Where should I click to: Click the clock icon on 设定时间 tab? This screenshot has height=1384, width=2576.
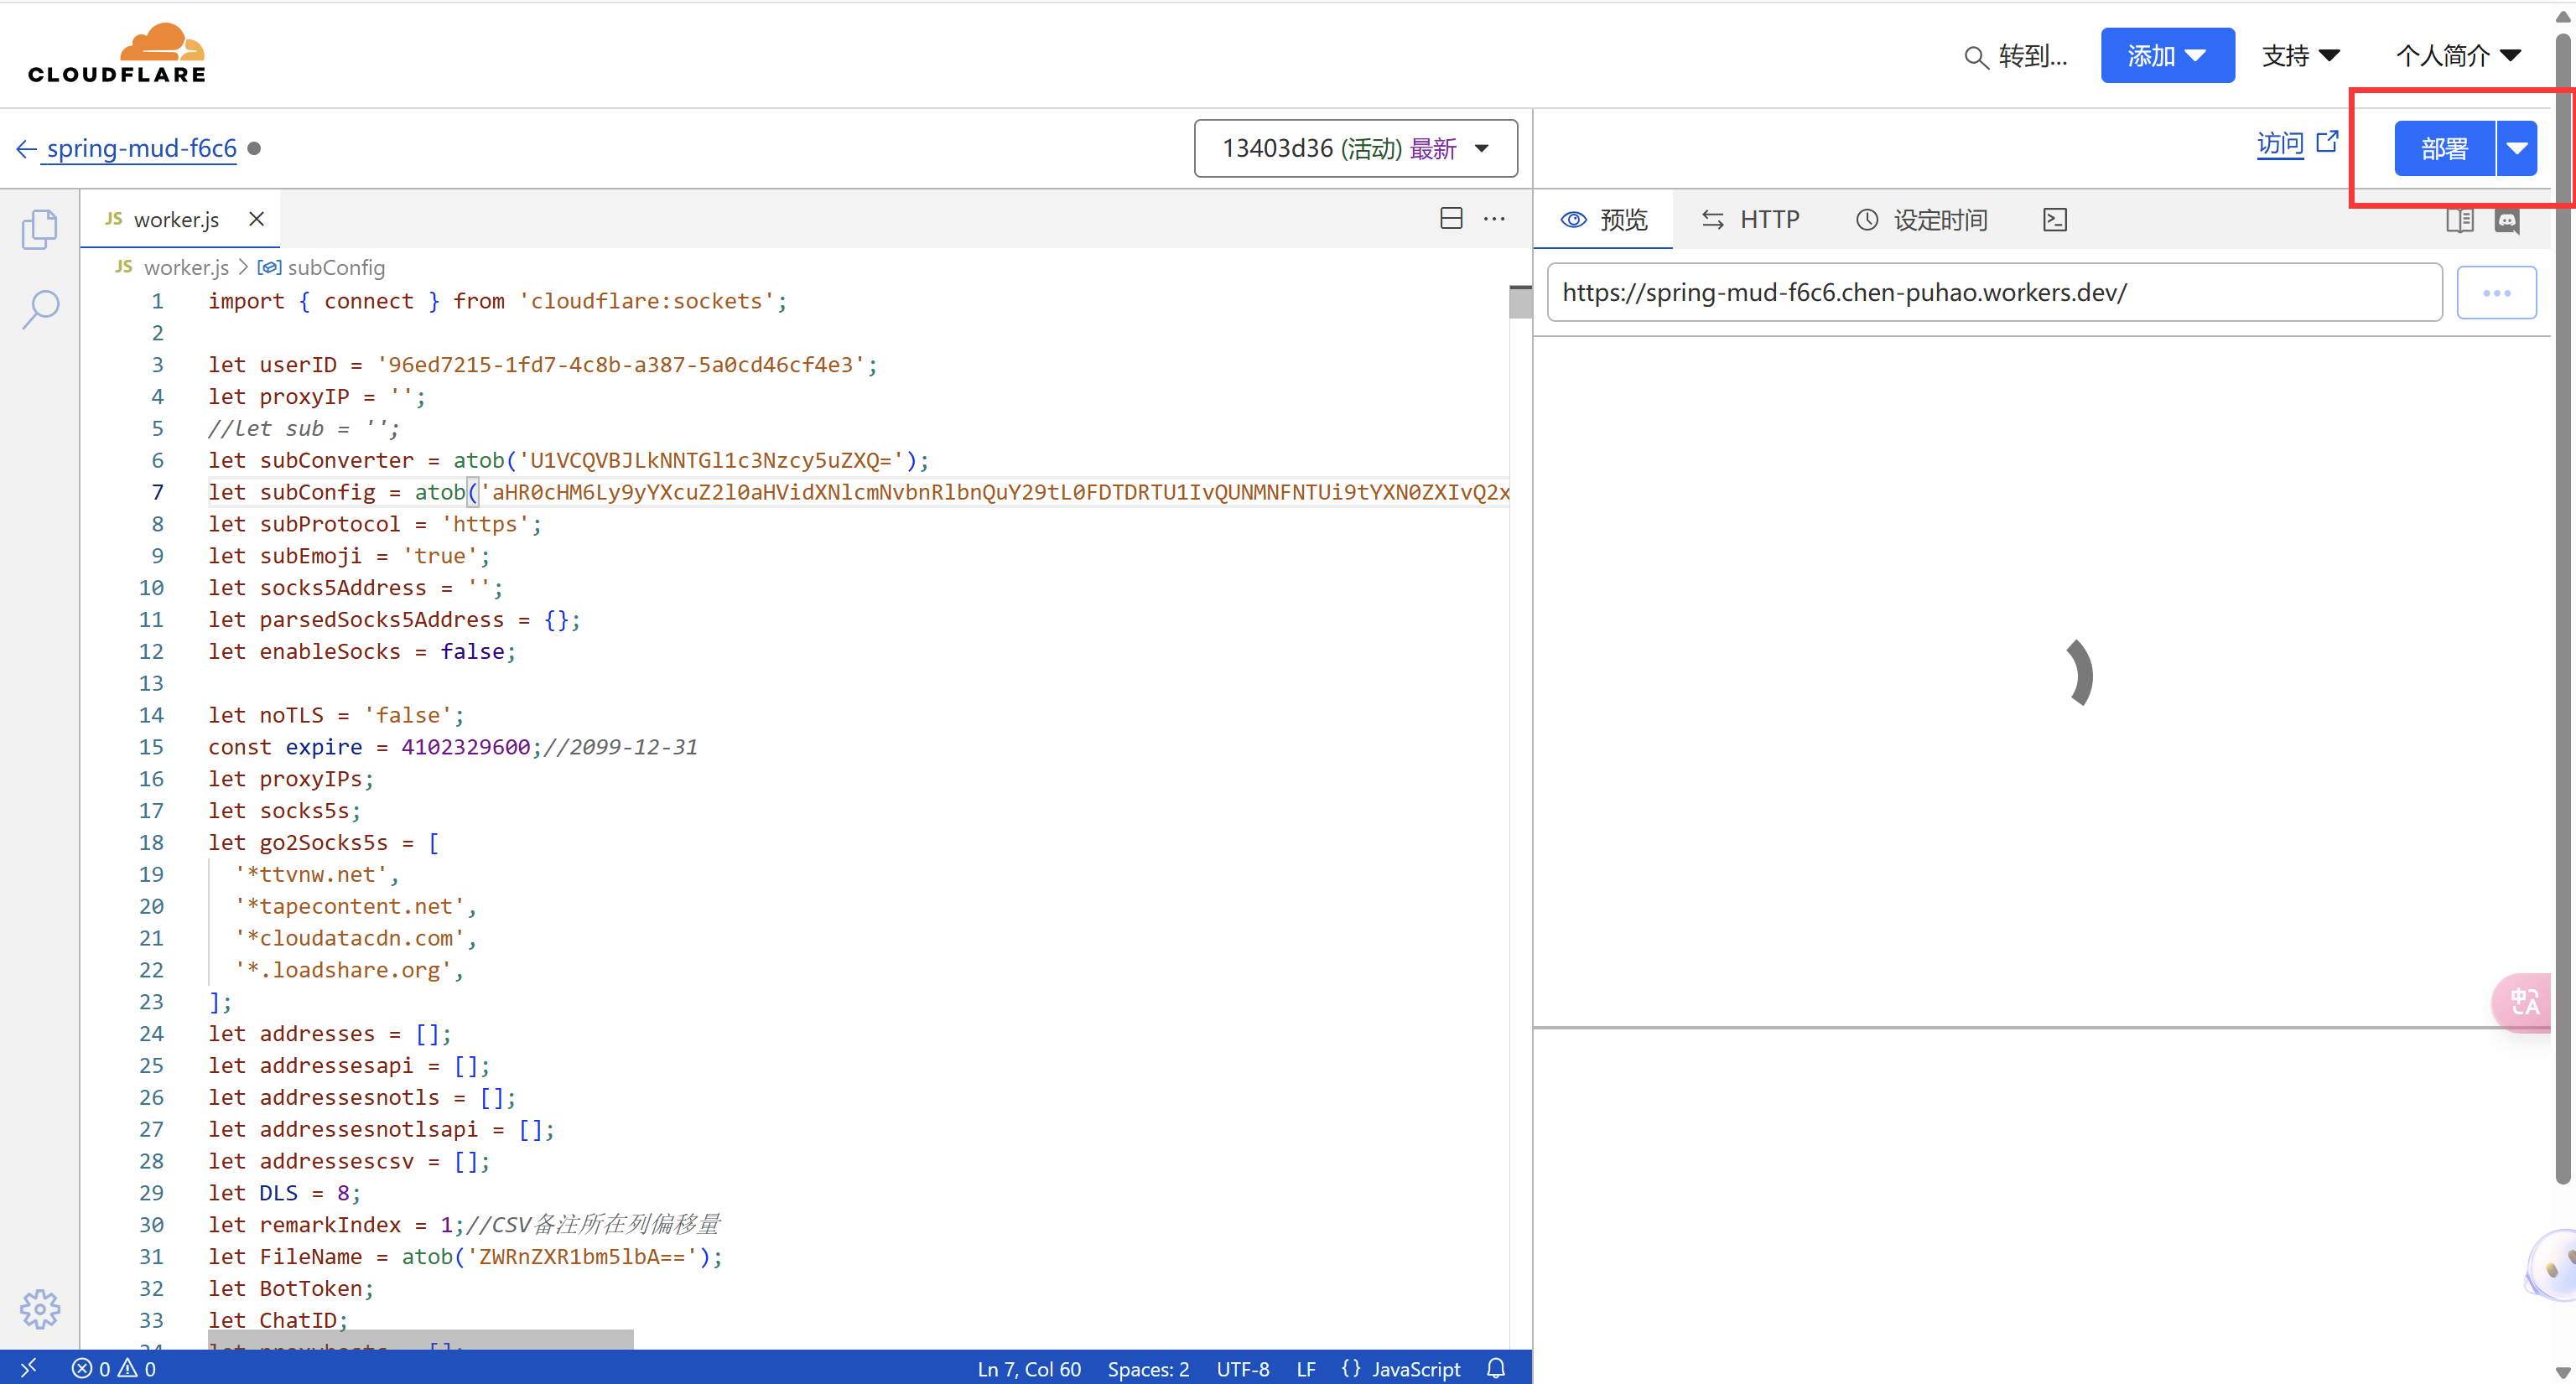pos(1866,220)
